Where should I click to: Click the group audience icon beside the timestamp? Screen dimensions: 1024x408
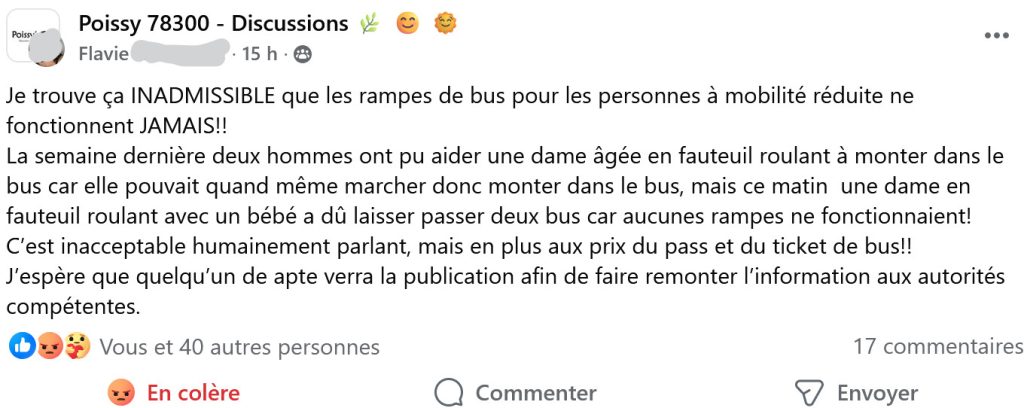[x=301, y=54]
